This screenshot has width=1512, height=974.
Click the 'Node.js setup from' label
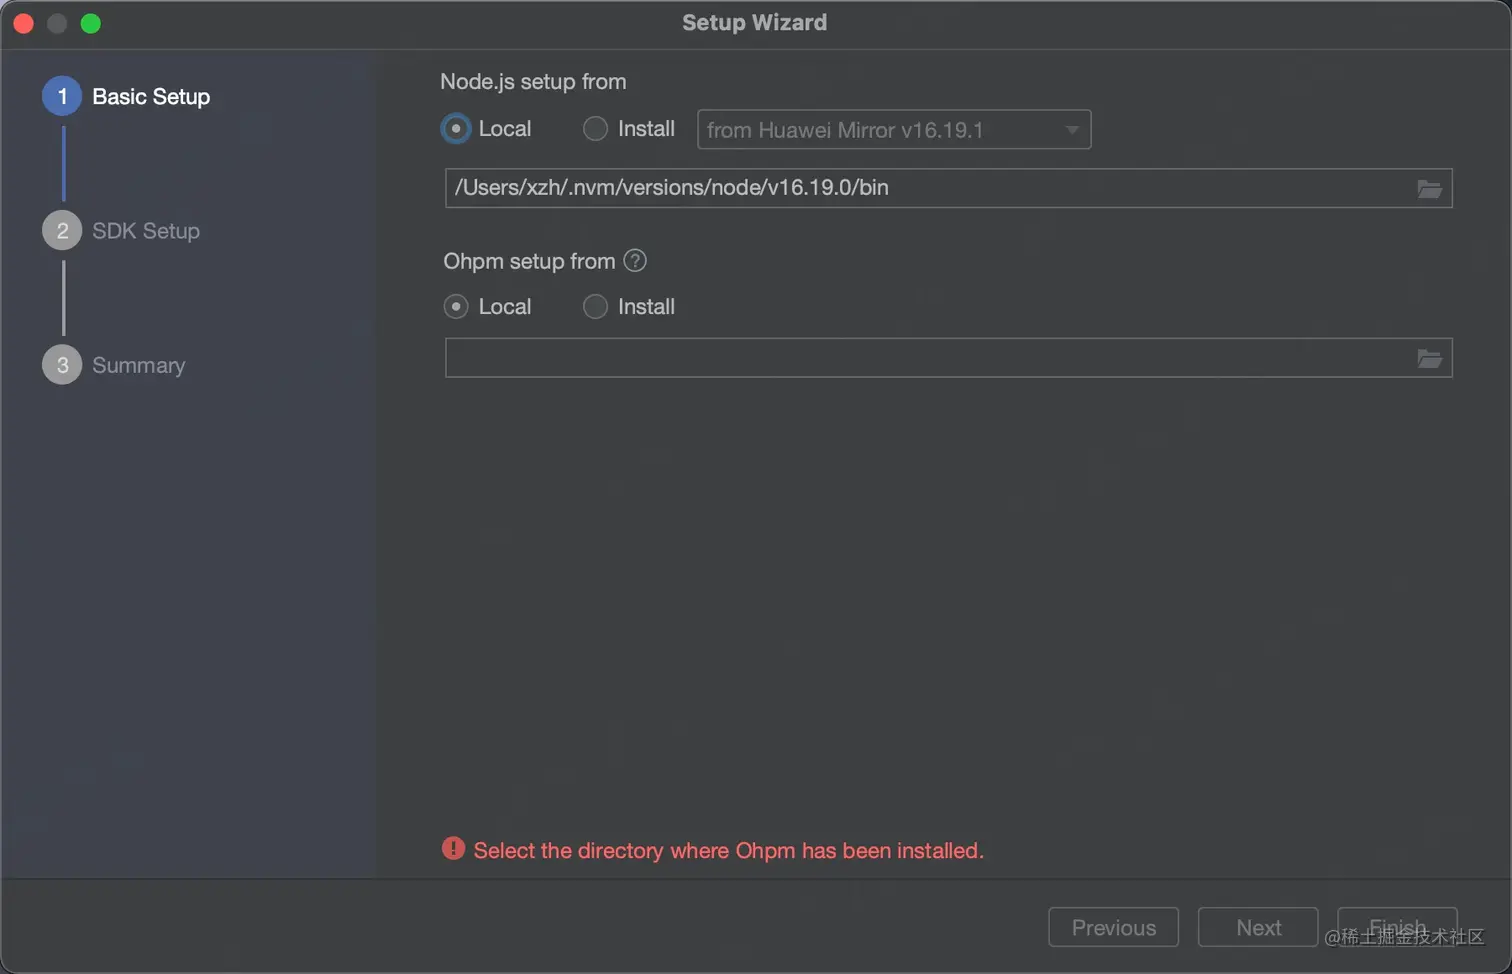[533, 82]
